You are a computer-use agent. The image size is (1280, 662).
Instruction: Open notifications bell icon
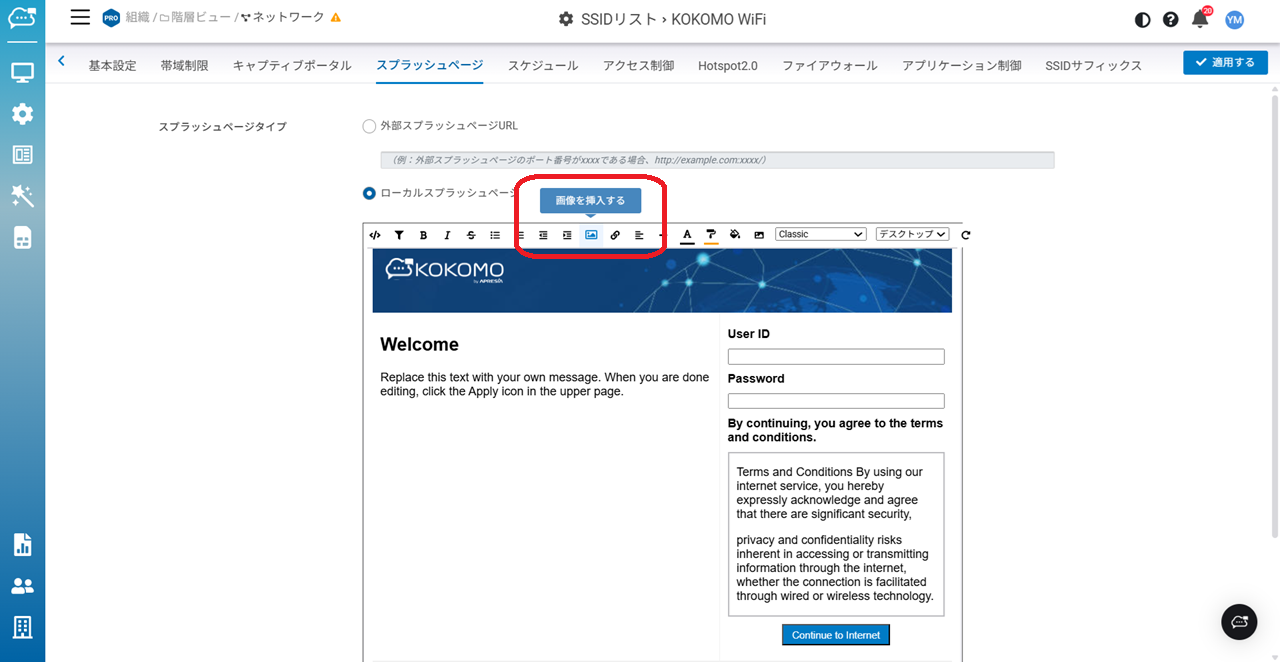1200,19
